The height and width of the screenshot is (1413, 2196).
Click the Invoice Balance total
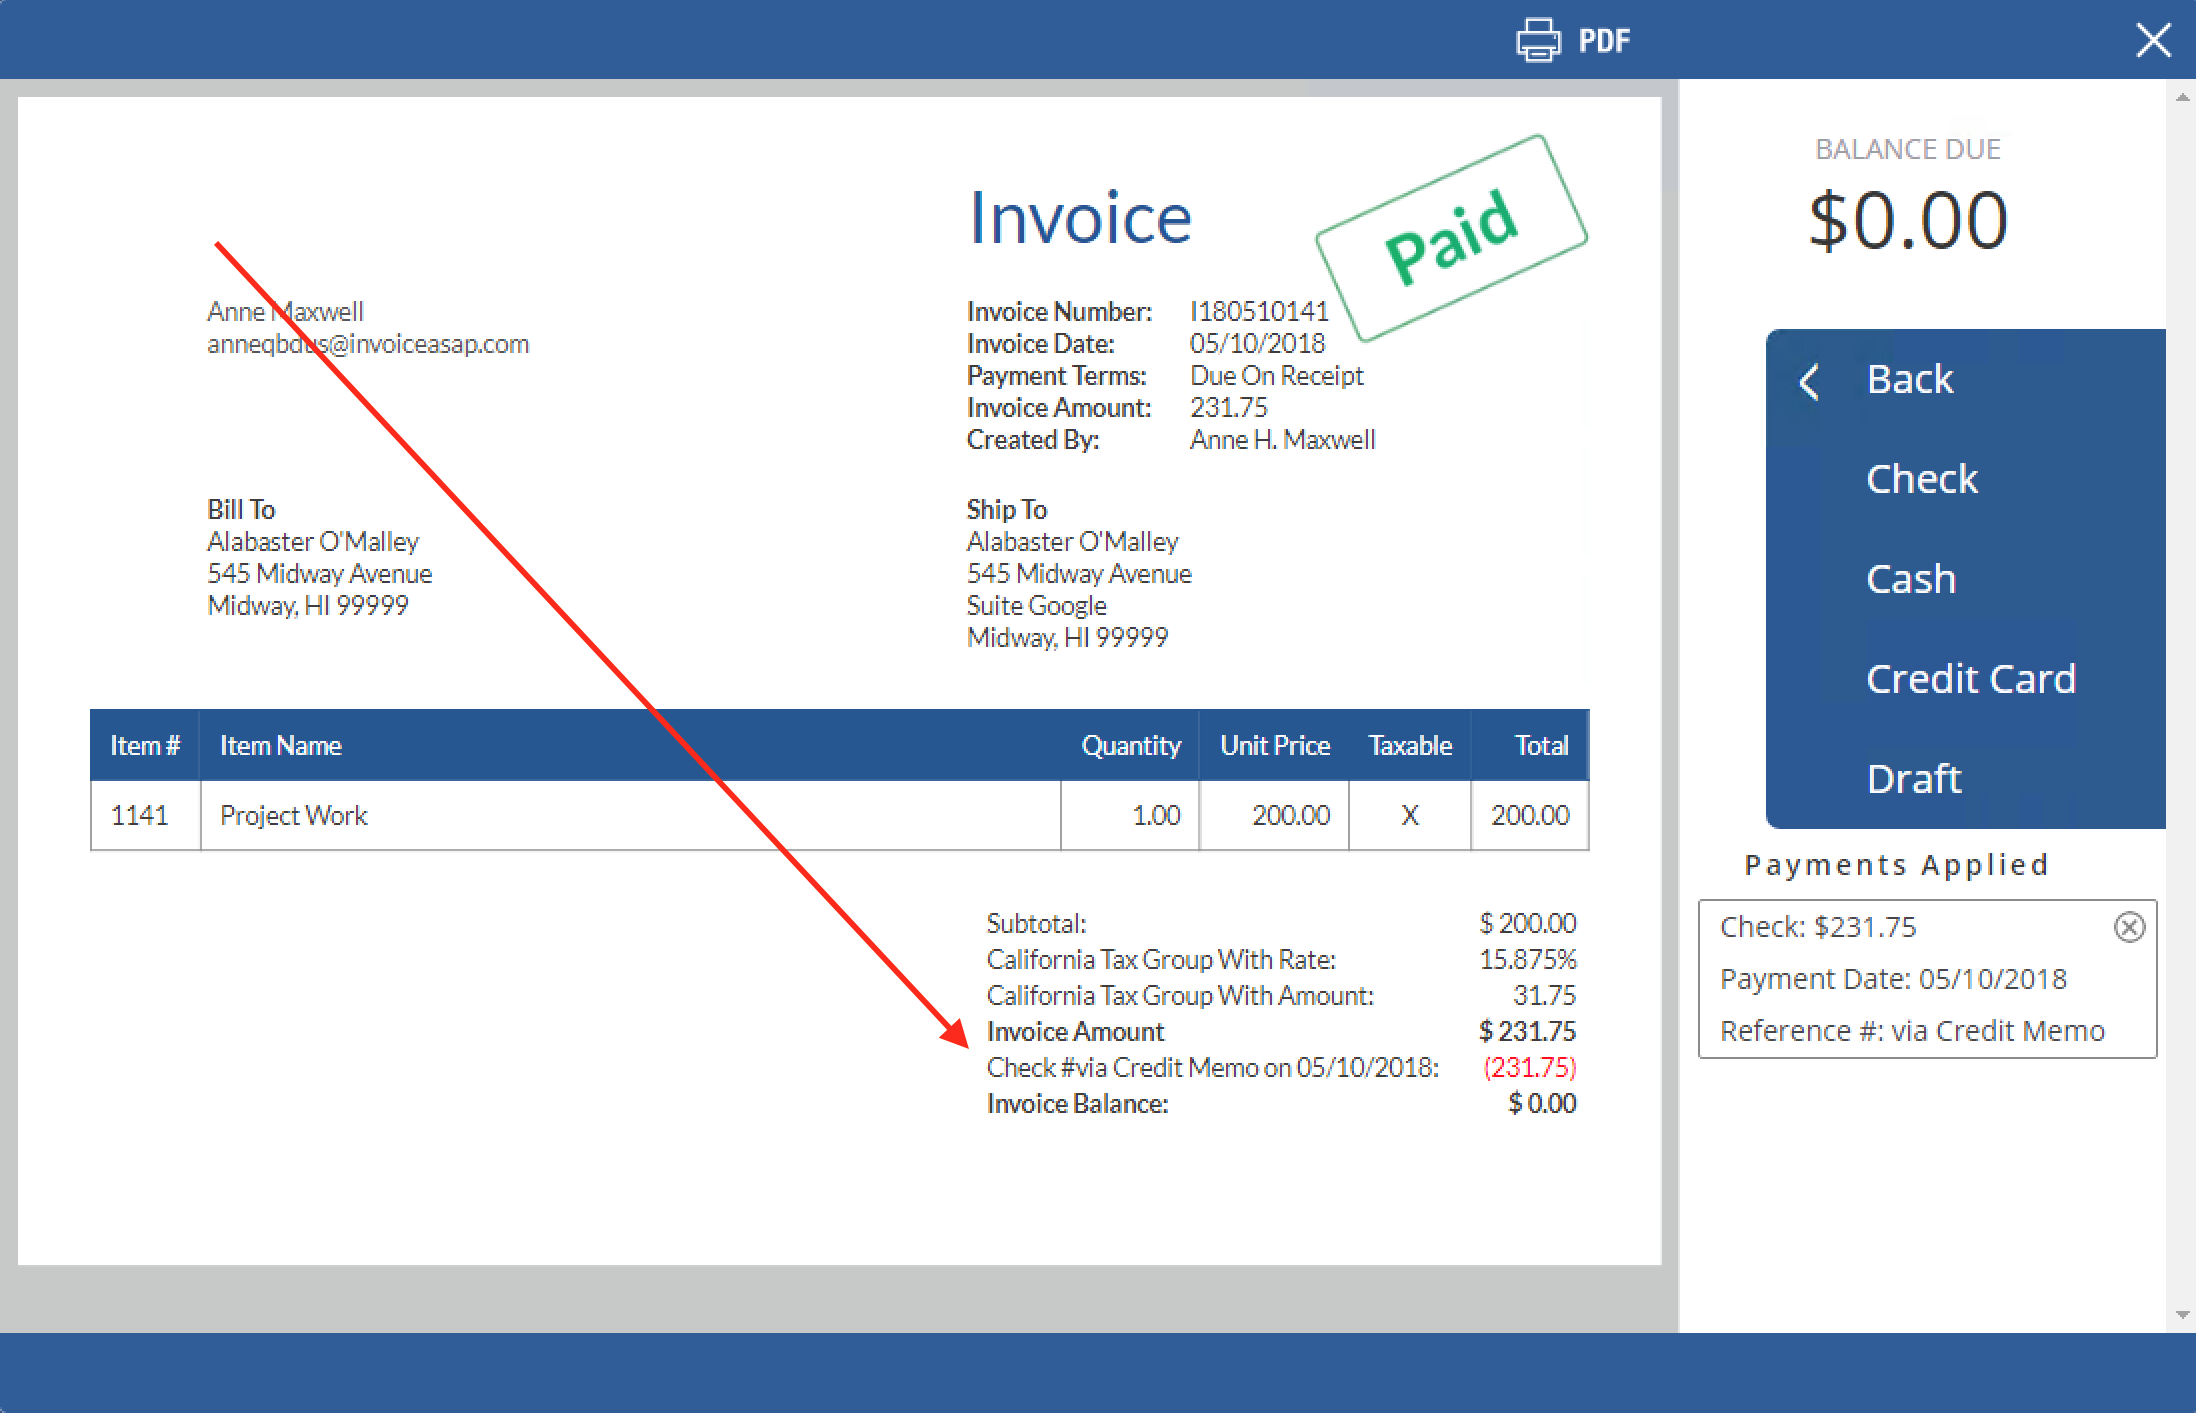coord(1077,1103)
